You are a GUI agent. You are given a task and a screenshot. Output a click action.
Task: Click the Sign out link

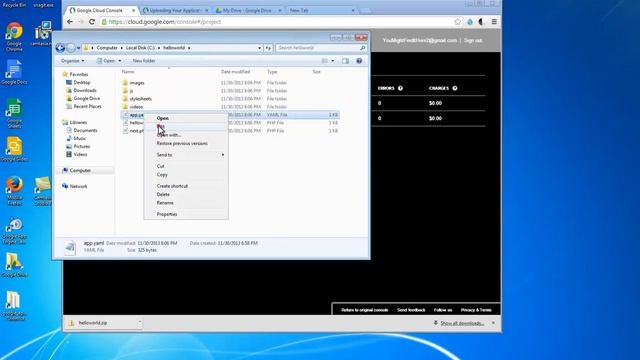(x=473, y=40)
